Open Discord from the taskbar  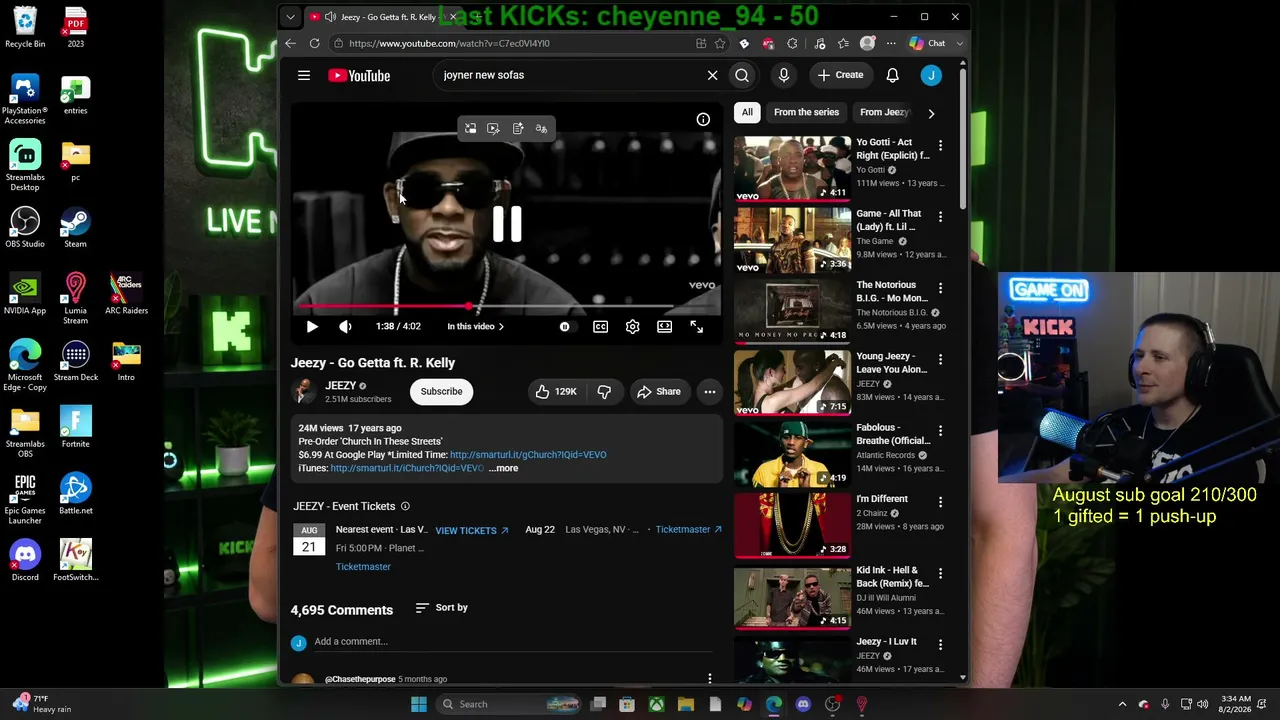click(803, 704)
